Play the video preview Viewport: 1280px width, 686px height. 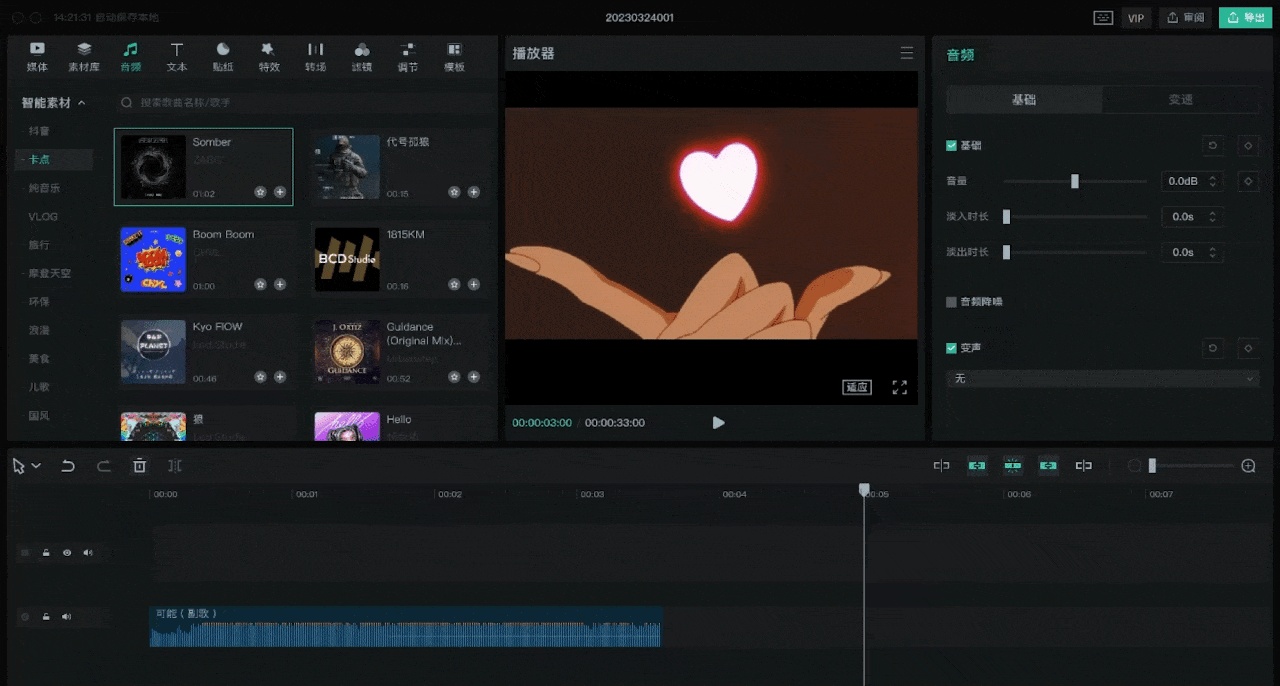click(718, 423)
